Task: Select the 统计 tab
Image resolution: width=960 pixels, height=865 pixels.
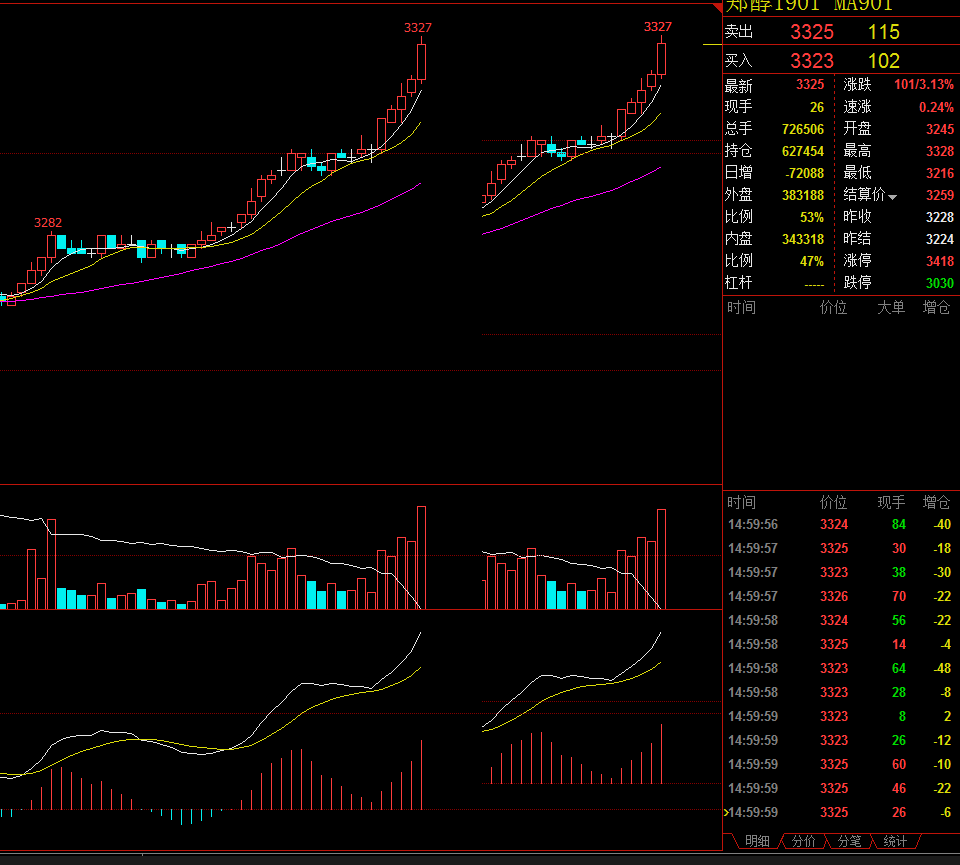Action: (x=895, y=842)
